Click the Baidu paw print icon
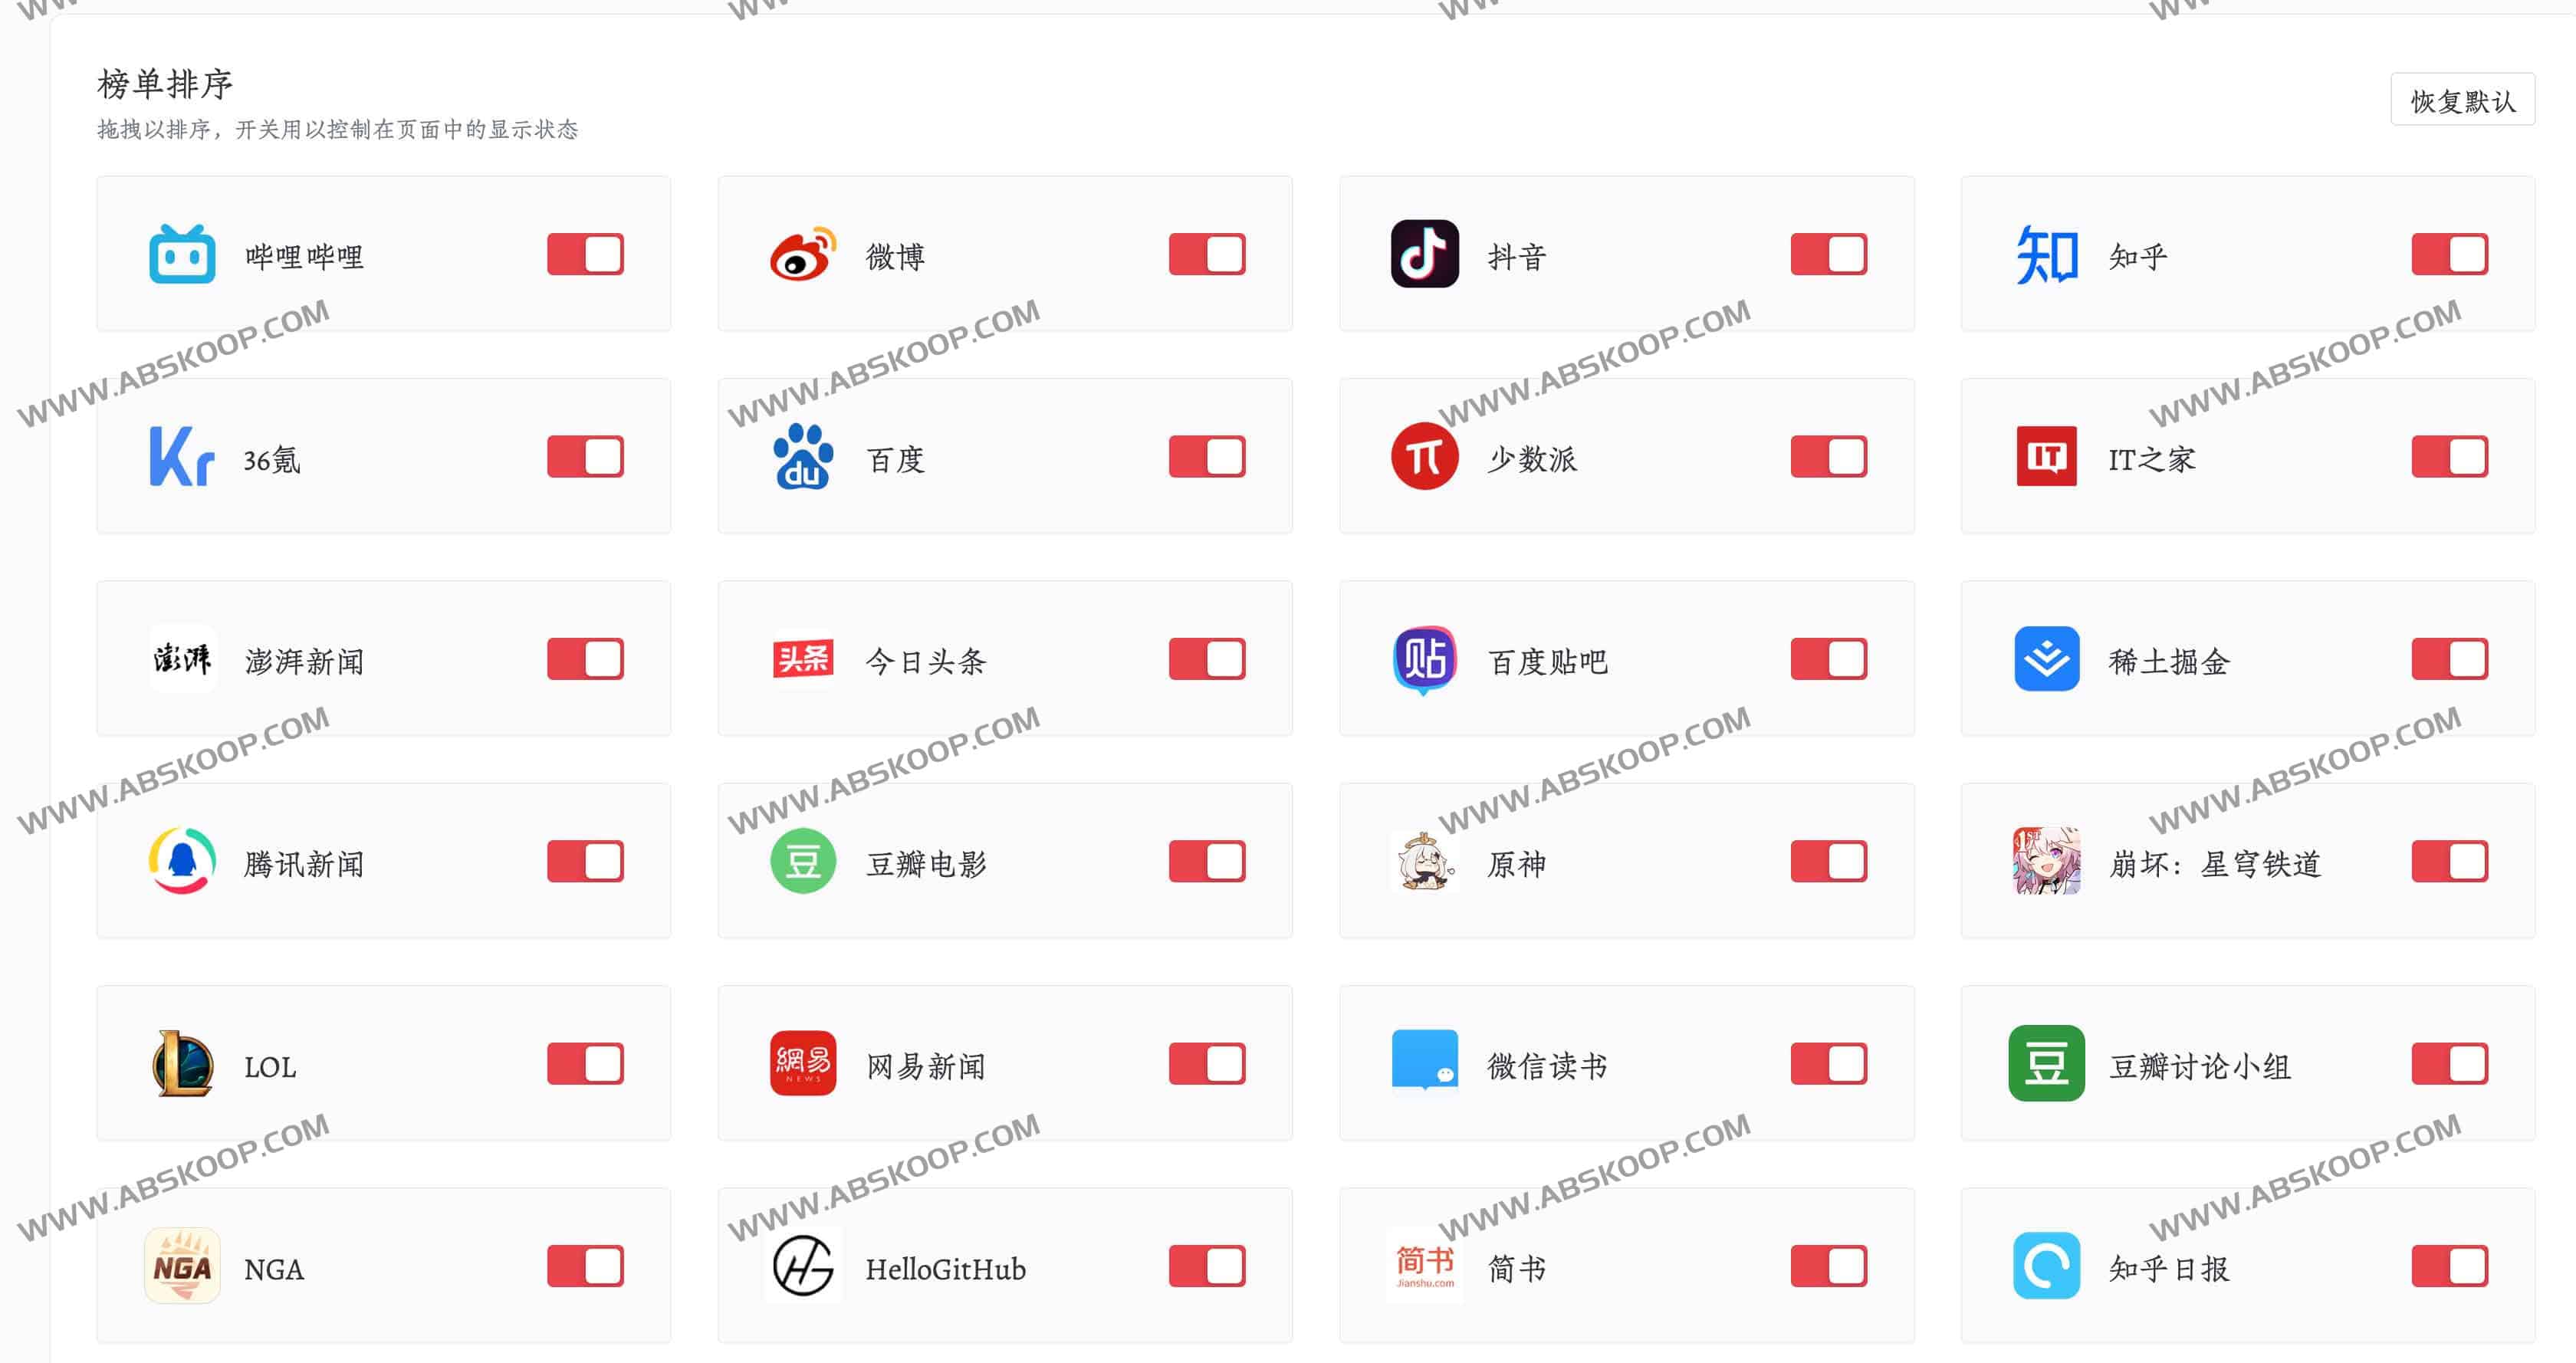 803,457
